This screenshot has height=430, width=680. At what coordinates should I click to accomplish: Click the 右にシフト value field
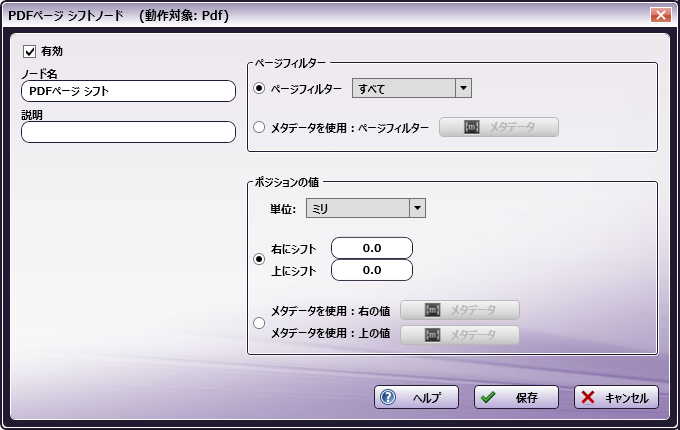coord(372,248)
